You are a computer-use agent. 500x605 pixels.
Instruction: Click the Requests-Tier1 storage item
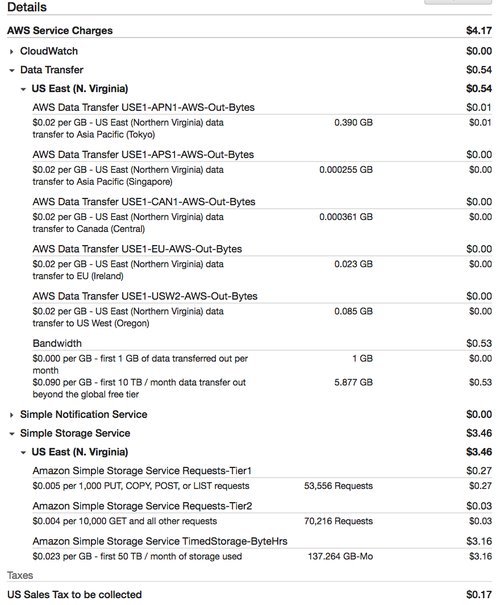(x=142, y=471)
